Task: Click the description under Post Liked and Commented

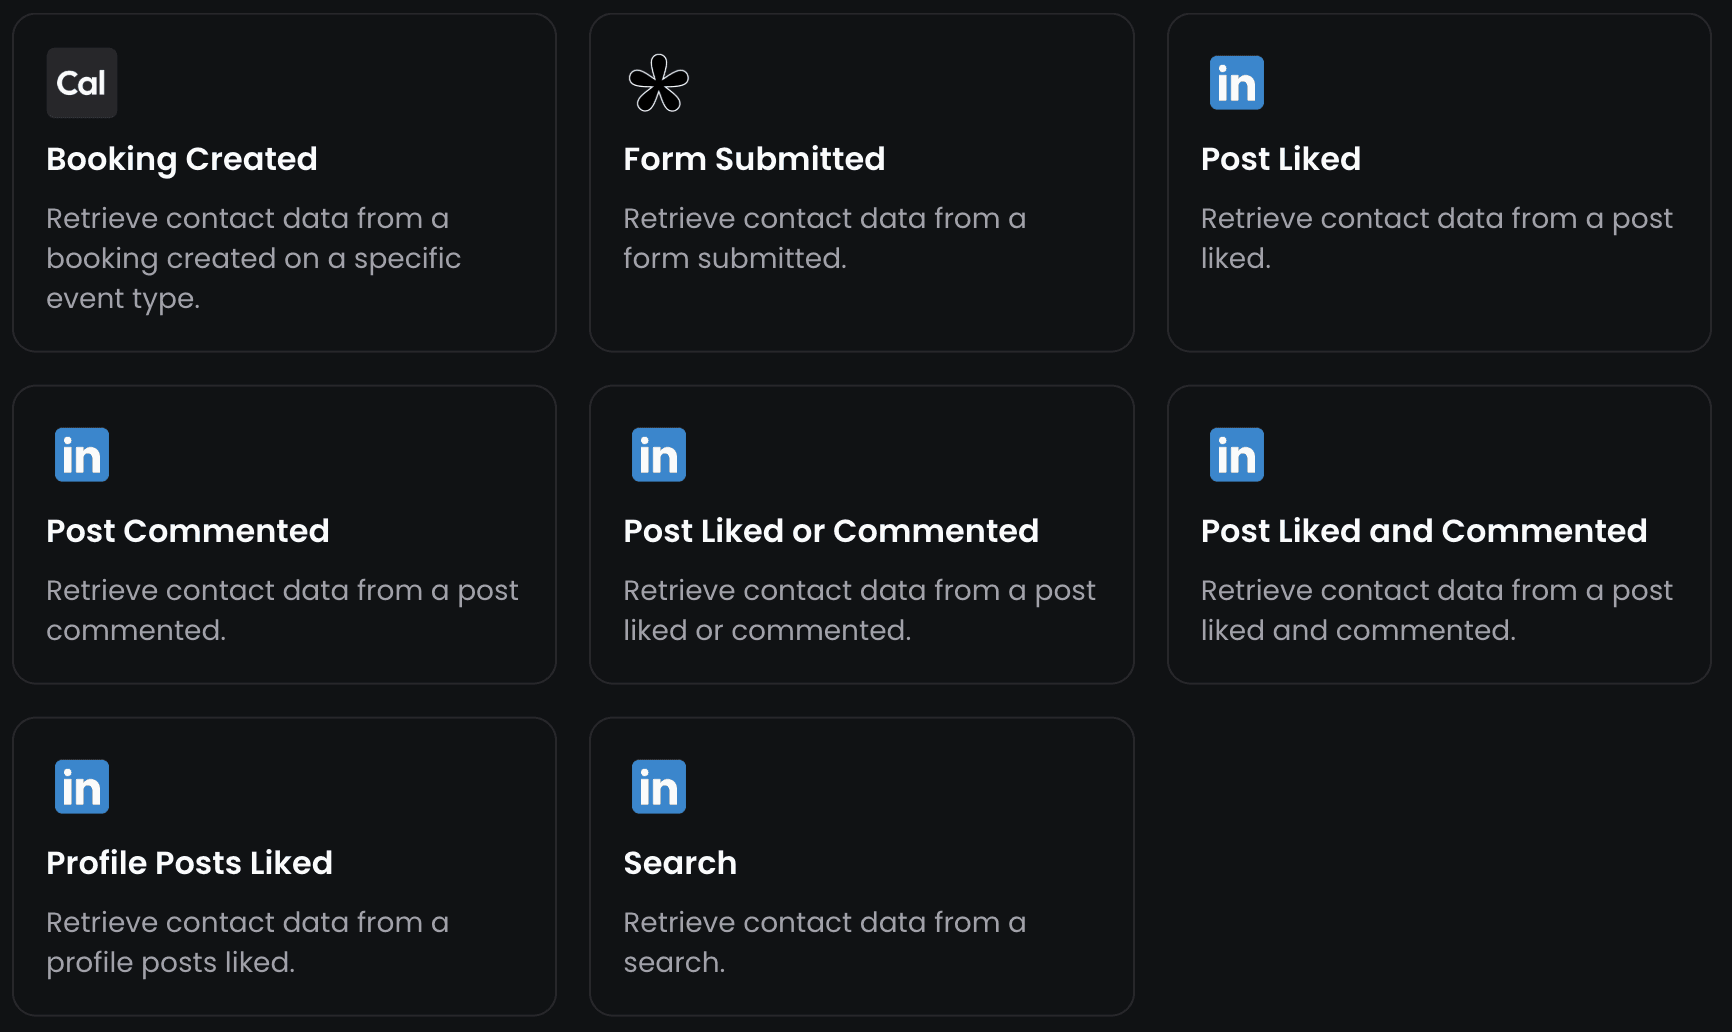Action: pyautogui.click(x=1437, y=610)
